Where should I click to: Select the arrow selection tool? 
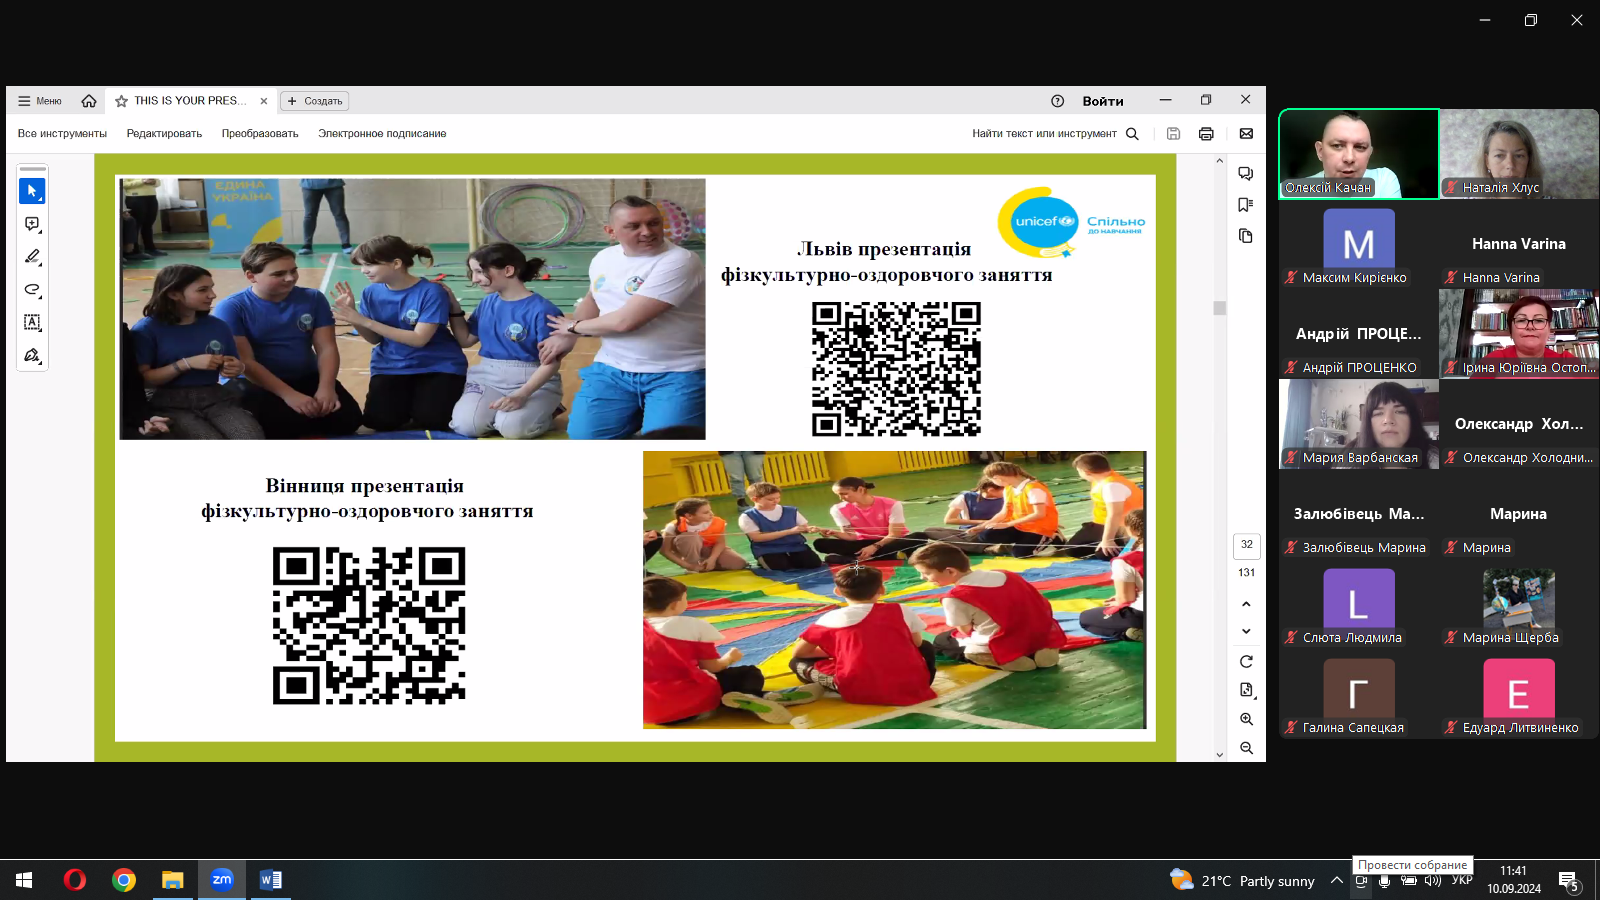coord(32,190)
